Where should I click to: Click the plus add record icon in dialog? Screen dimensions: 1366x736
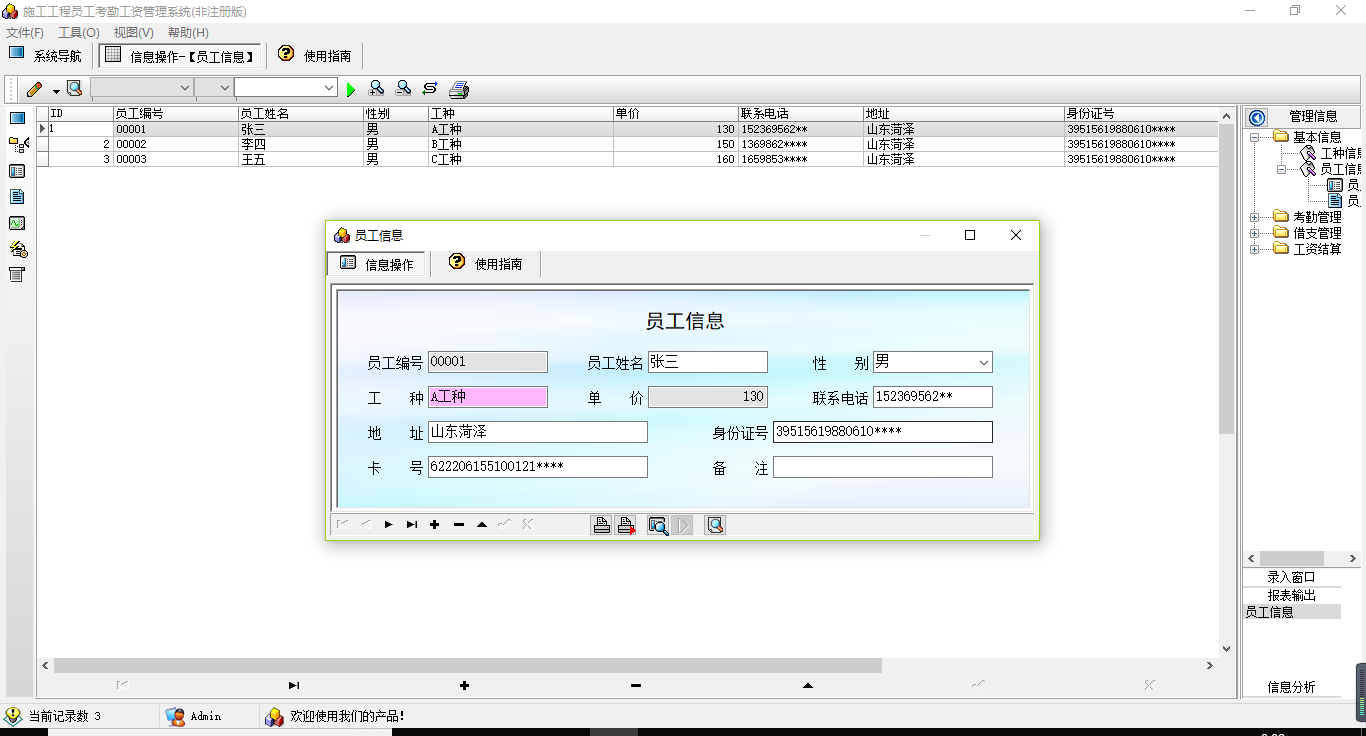pos(434,524)
